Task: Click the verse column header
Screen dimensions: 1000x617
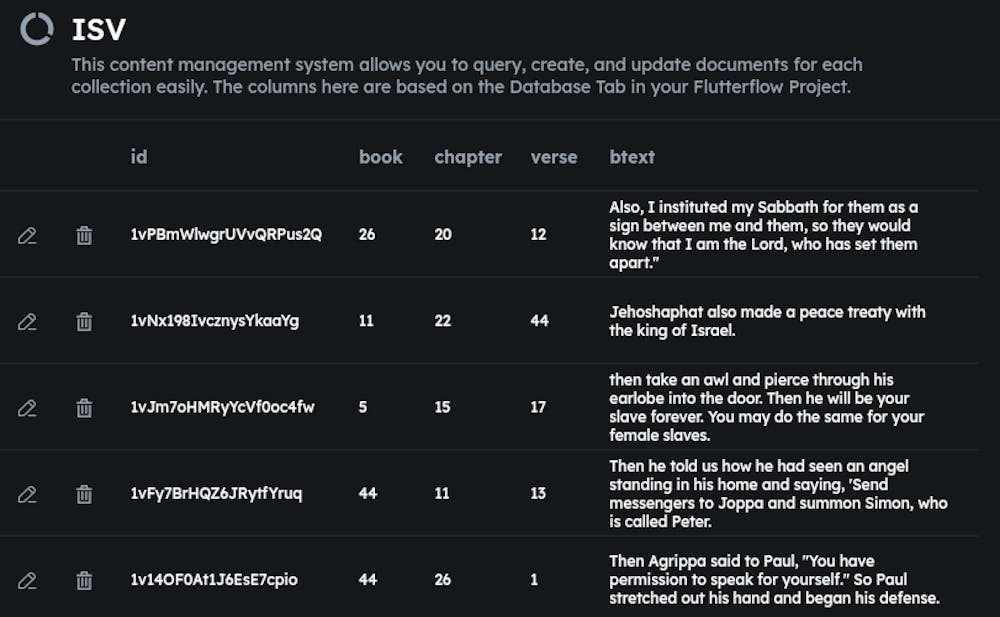Action: [x=554, y=157]
